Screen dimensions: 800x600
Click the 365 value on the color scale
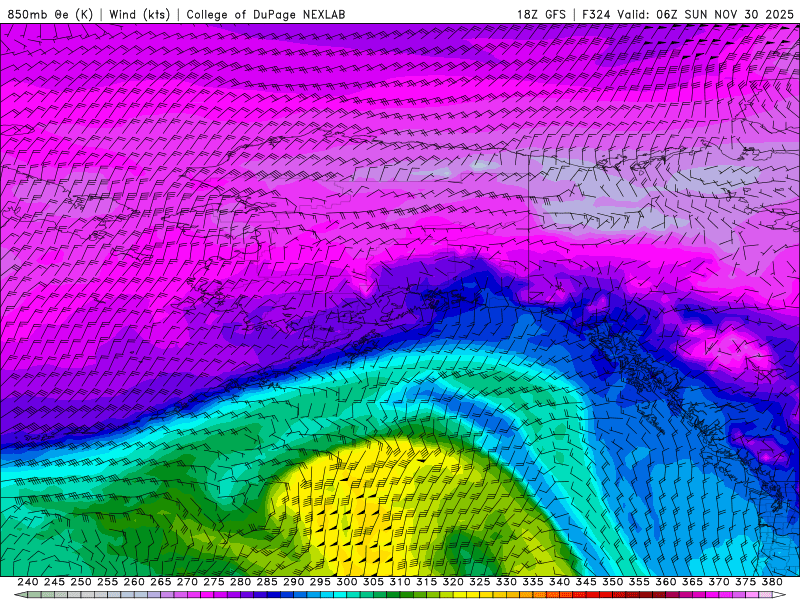[692, 582]
